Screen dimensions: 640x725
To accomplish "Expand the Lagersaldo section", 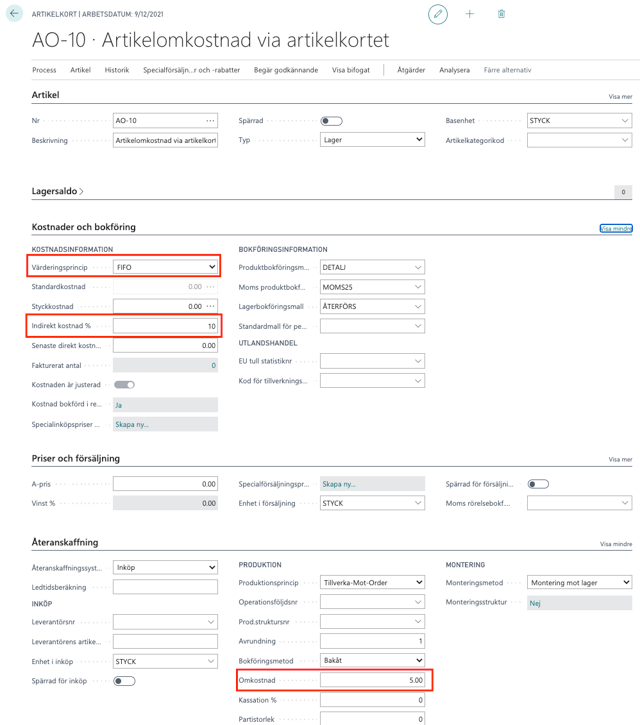I will coord(58,191).
